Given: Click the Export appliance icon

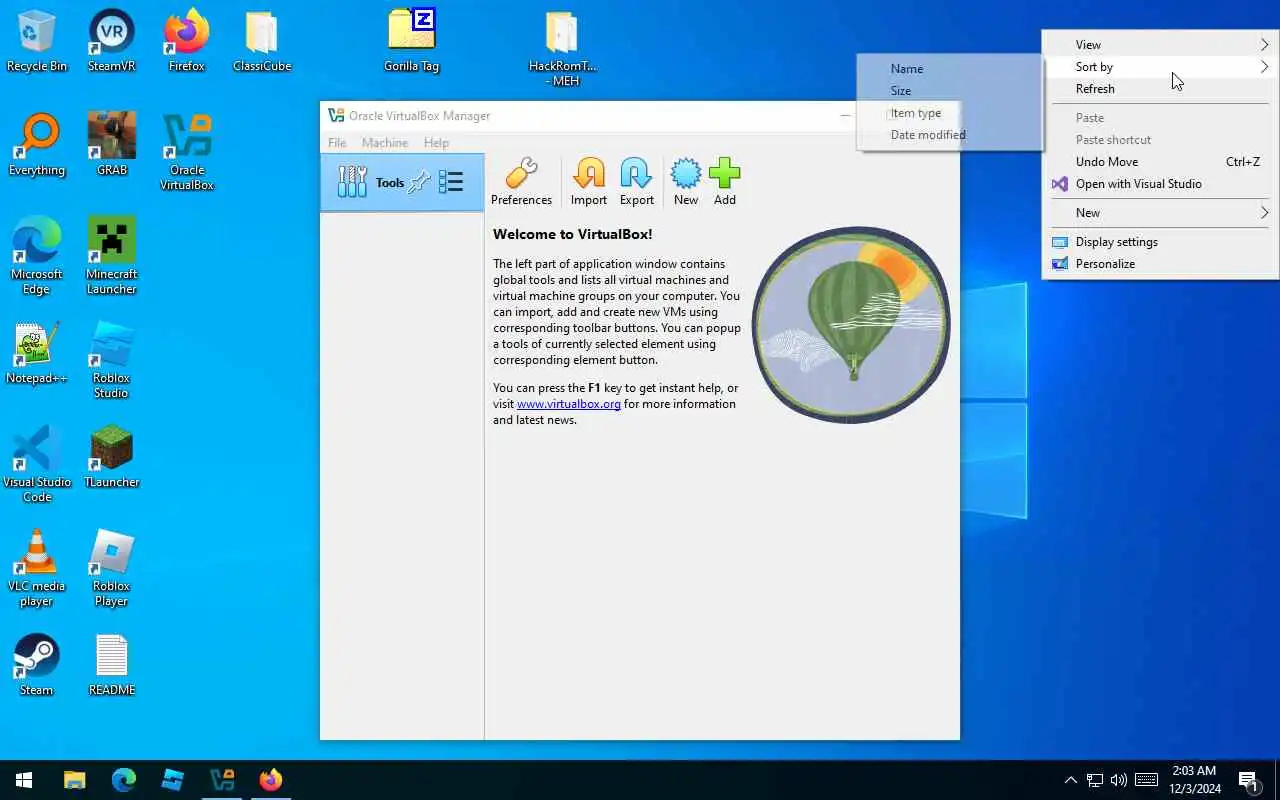Looking at the screenshot, I should click(637, 182).
